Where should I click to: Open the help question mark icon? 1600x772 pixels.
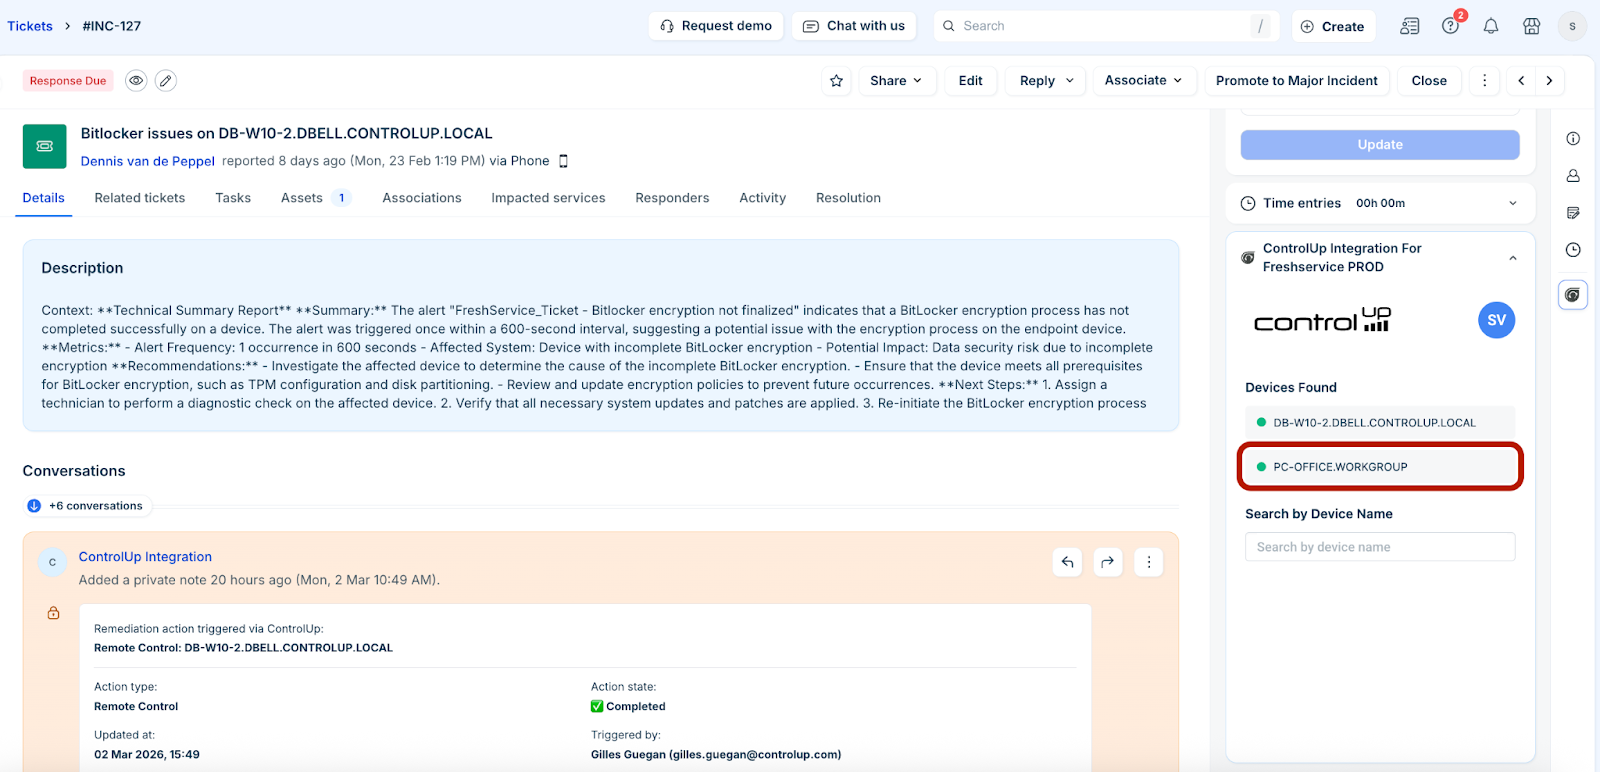click(1450, 26)
